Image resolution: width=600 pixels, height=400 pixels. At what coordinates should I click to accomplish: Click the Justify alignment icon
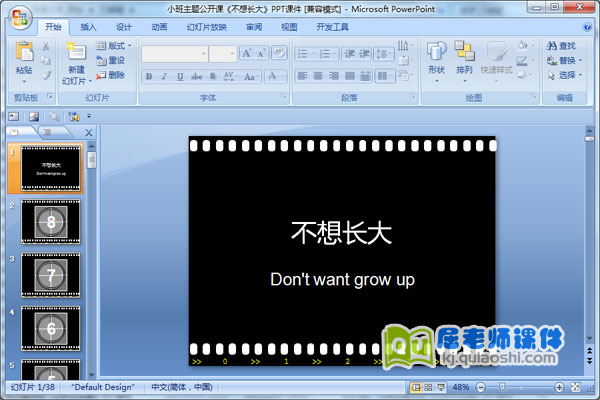[349, 76]
